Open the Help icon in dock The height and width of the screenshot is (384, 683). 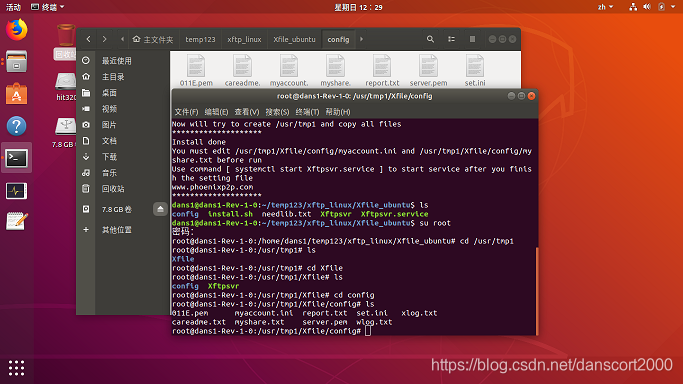(x=17, y=126)
